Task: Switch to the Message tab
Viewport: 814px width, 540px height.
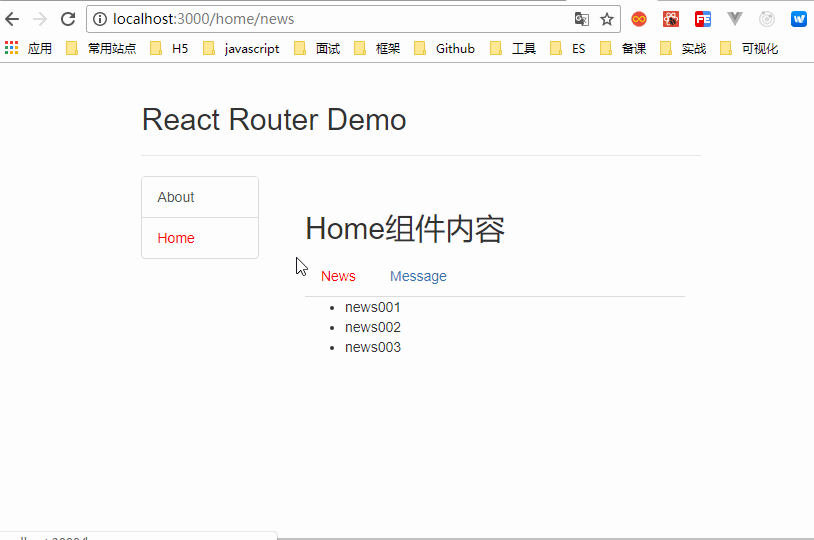Action: click(418, 276)
